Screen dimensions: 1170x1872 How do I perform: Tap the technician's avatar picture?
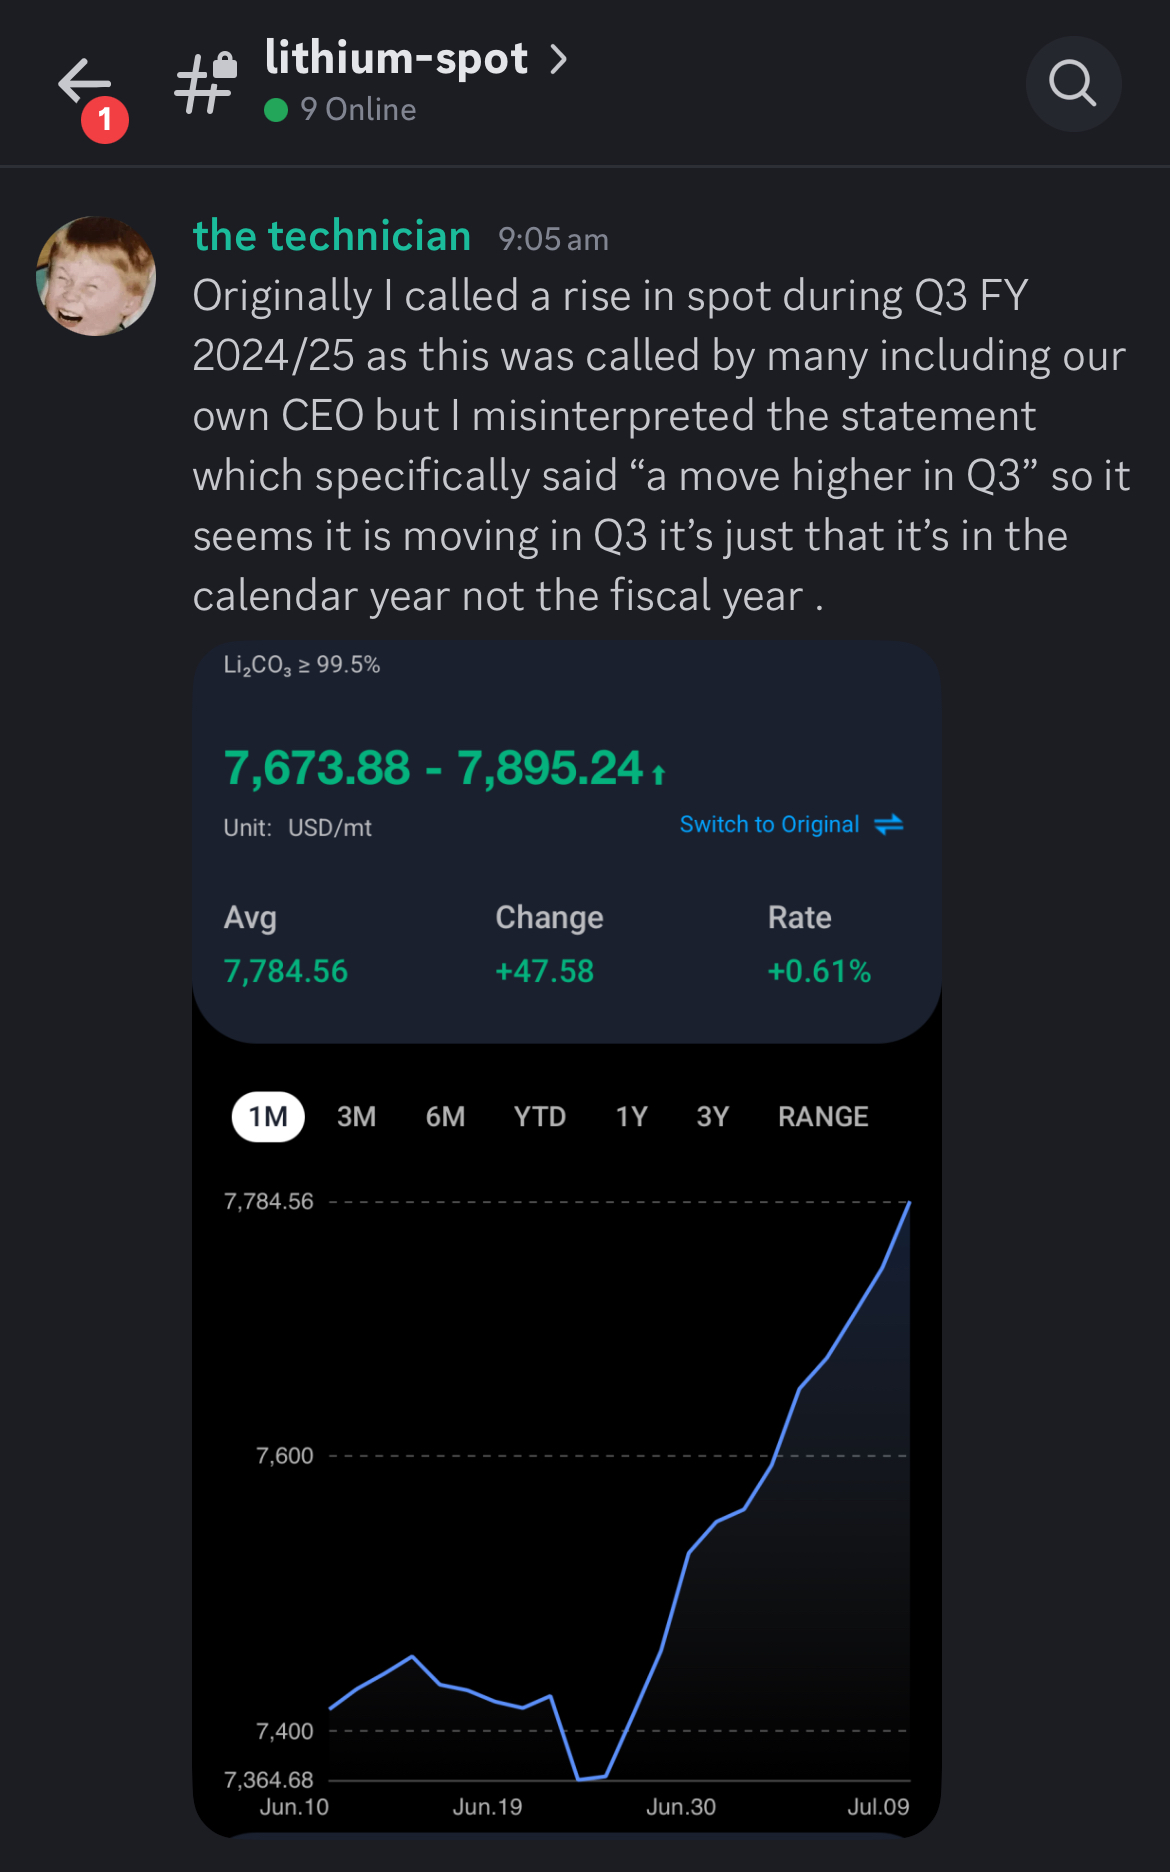click(x=96, y=276)
